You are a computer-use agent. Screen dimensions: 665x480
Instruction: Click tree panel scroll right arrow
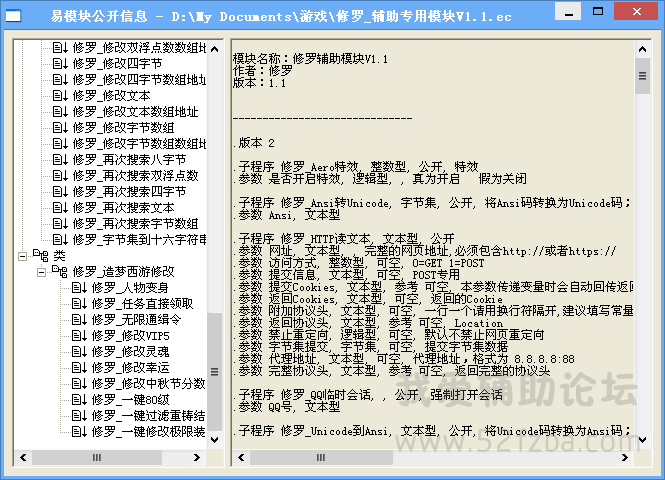tap(196, 458)
